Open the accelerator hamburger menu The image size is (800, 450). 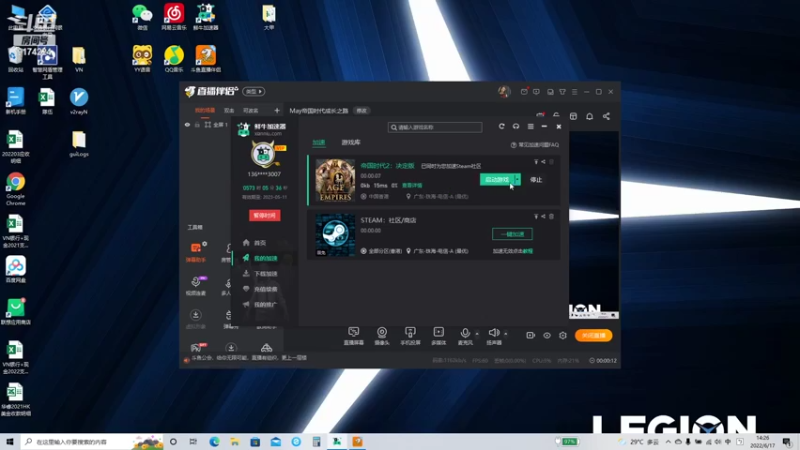pyautogui.click(x=531, y=127)
